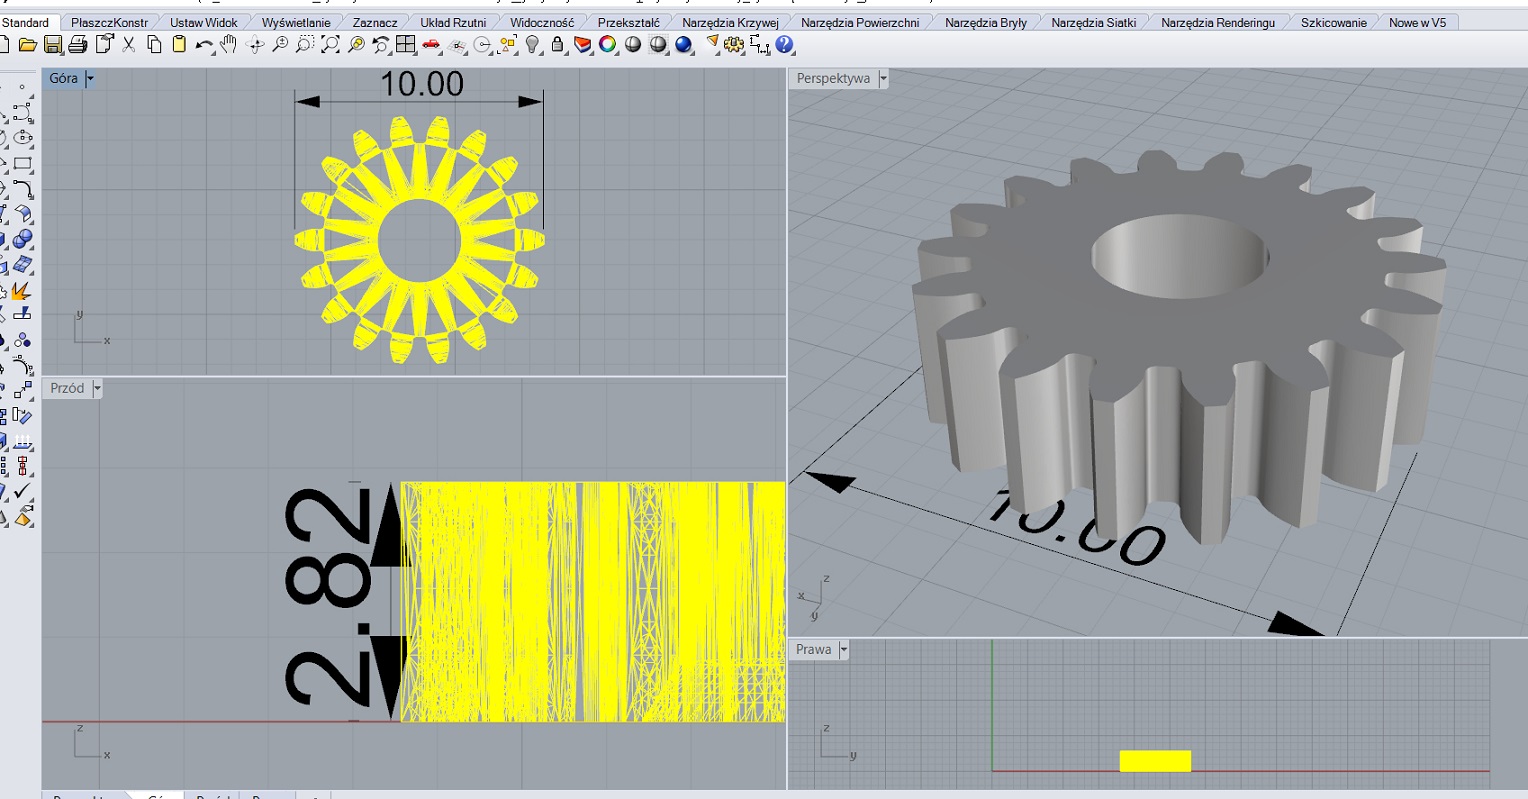1528x799 pixels.
Task: Open Set View car icon
Action: [431, 44]
